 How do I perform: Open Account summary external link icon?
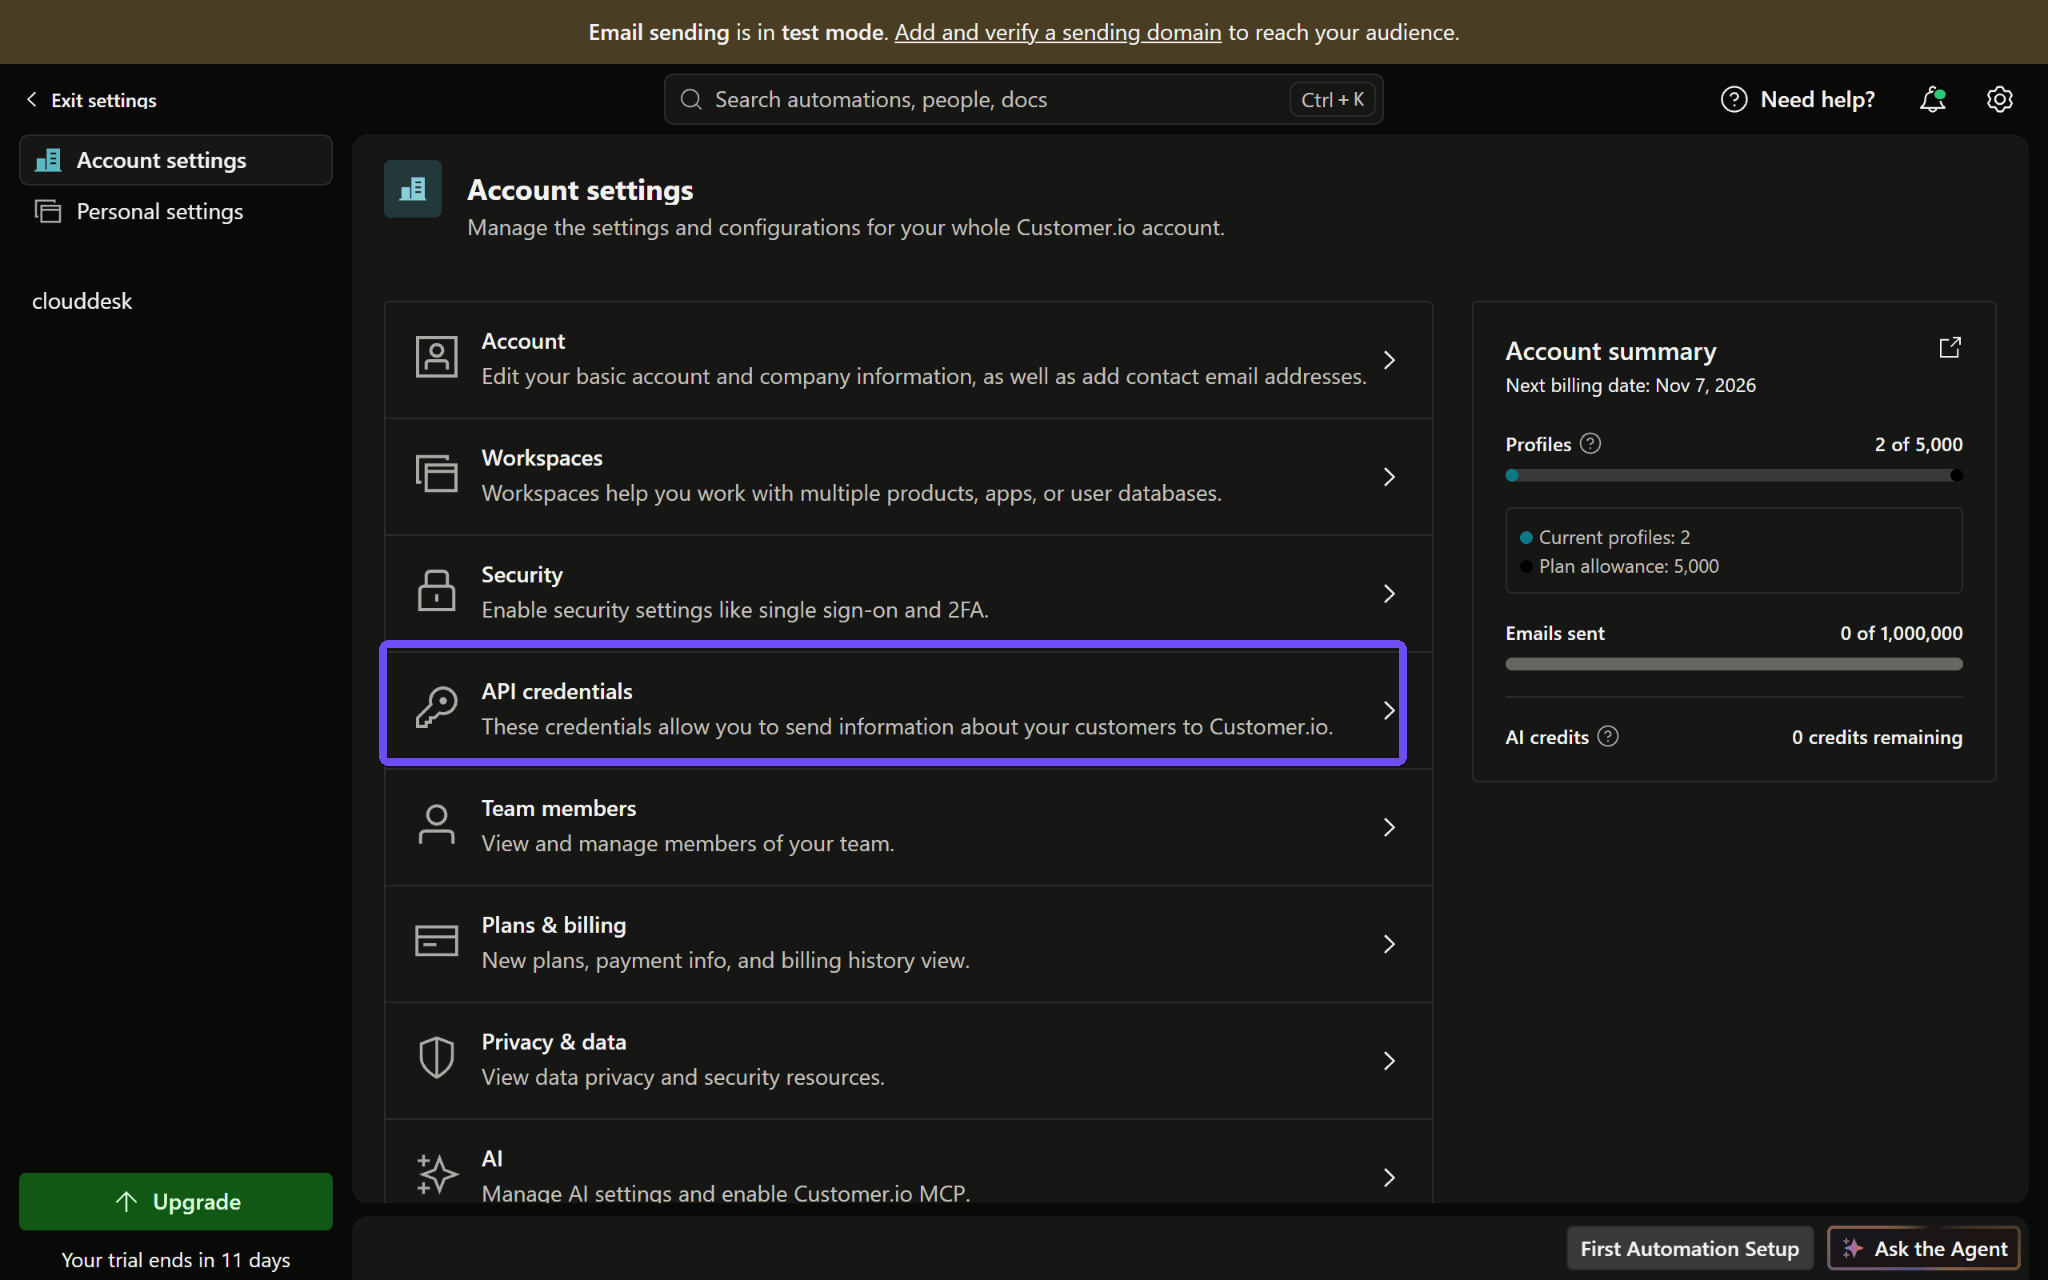pos(1950,347)
